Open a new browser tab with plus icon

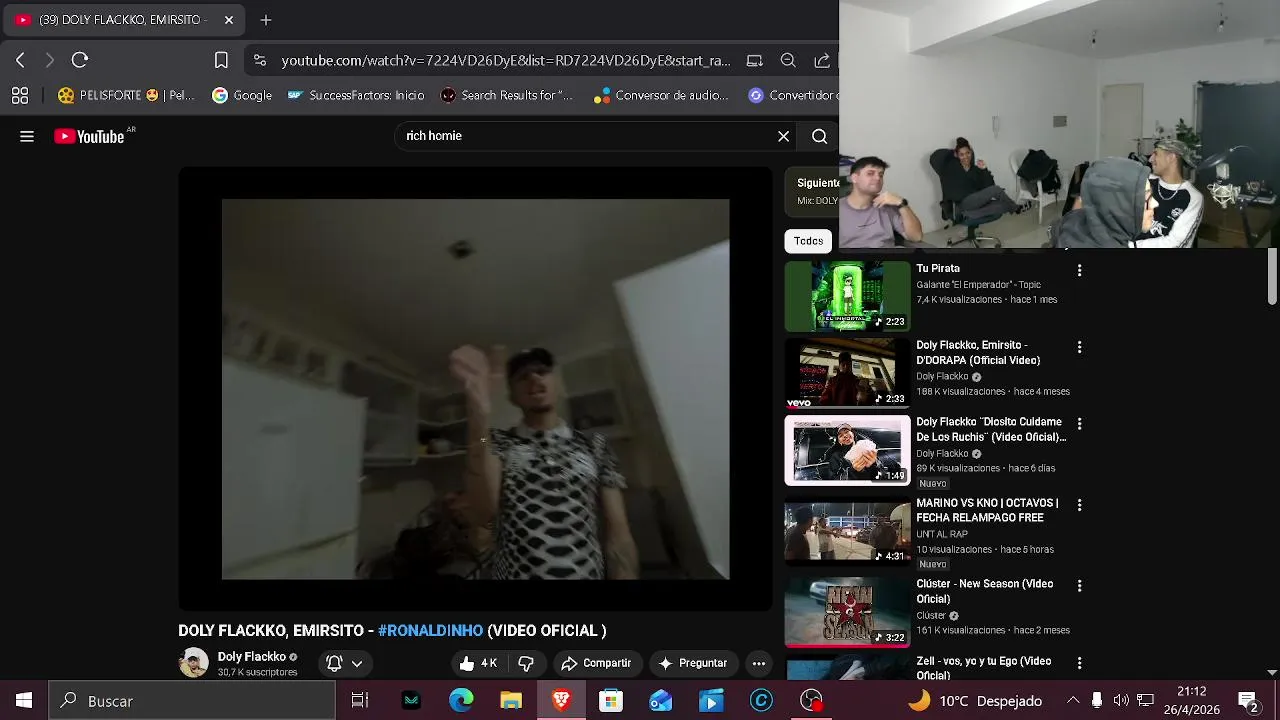266,20
